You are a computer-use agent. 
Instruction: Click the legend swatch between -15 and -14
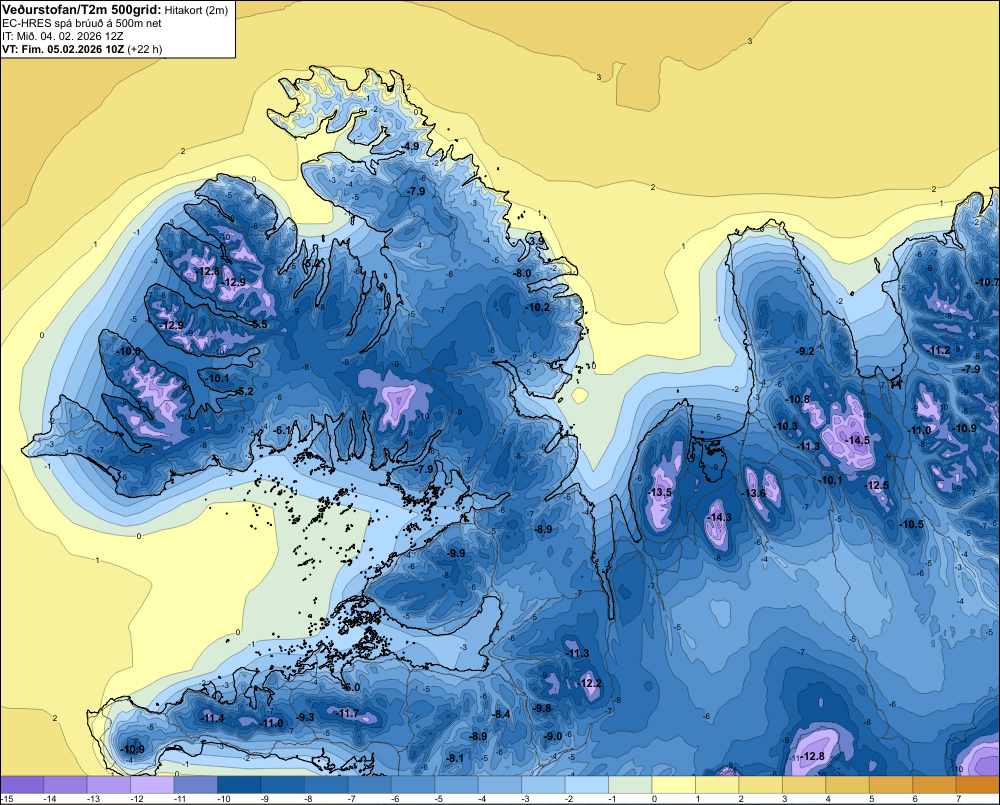[22, 785]
